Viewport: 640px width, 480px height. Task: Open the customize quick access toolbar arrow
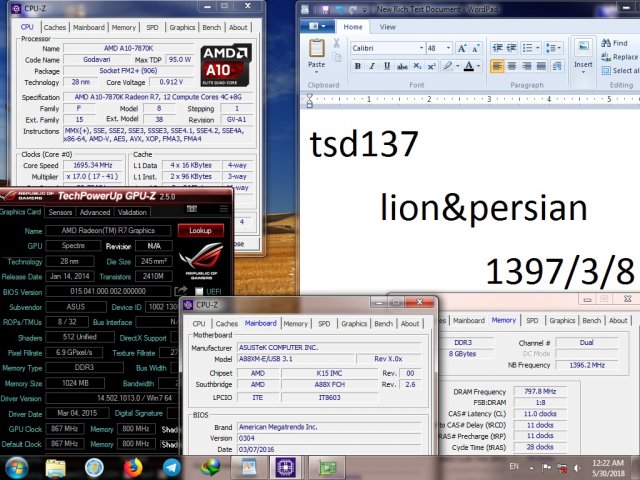[x=365, y=9]
